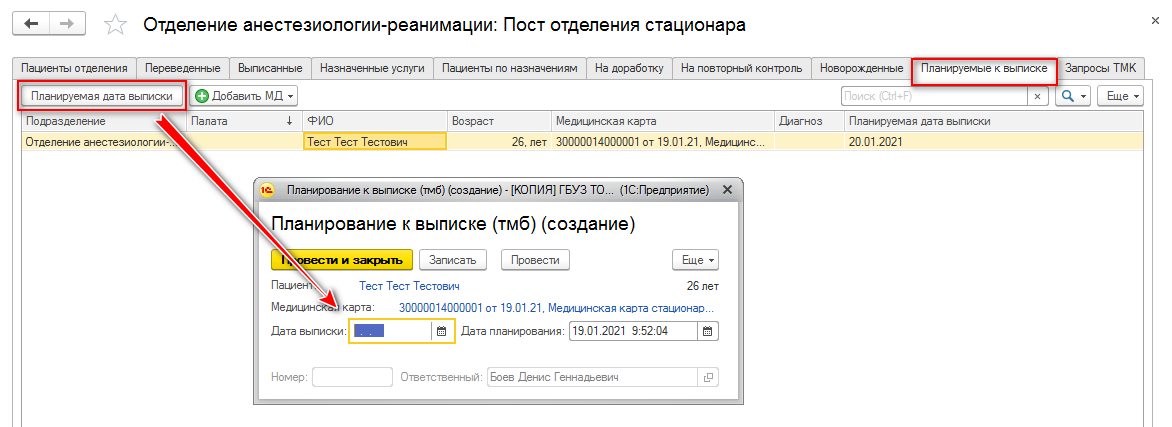Image resolution: width=1172 pixels, height=427 pixels.
Task: Open calendar picker for Дата планирования
Action: (x=707, y=331)
